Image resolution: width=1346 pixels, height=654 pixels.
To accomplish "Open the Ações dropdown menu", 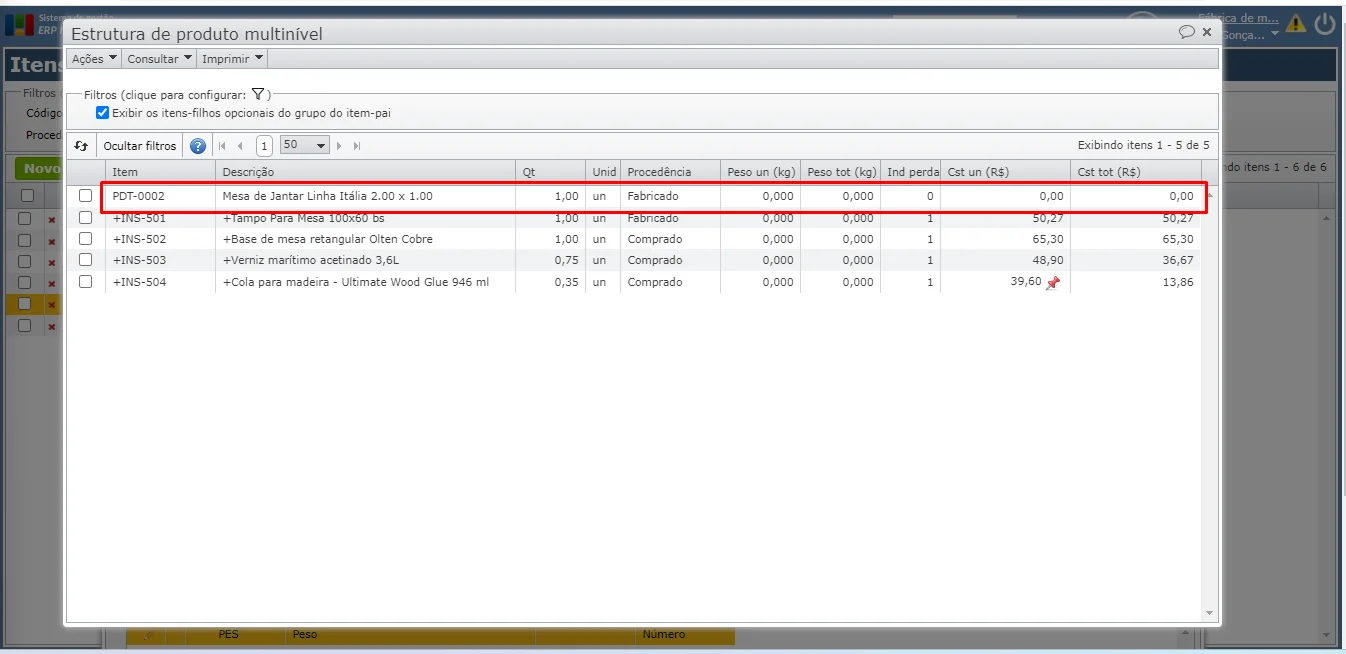I will coord(94,59).
